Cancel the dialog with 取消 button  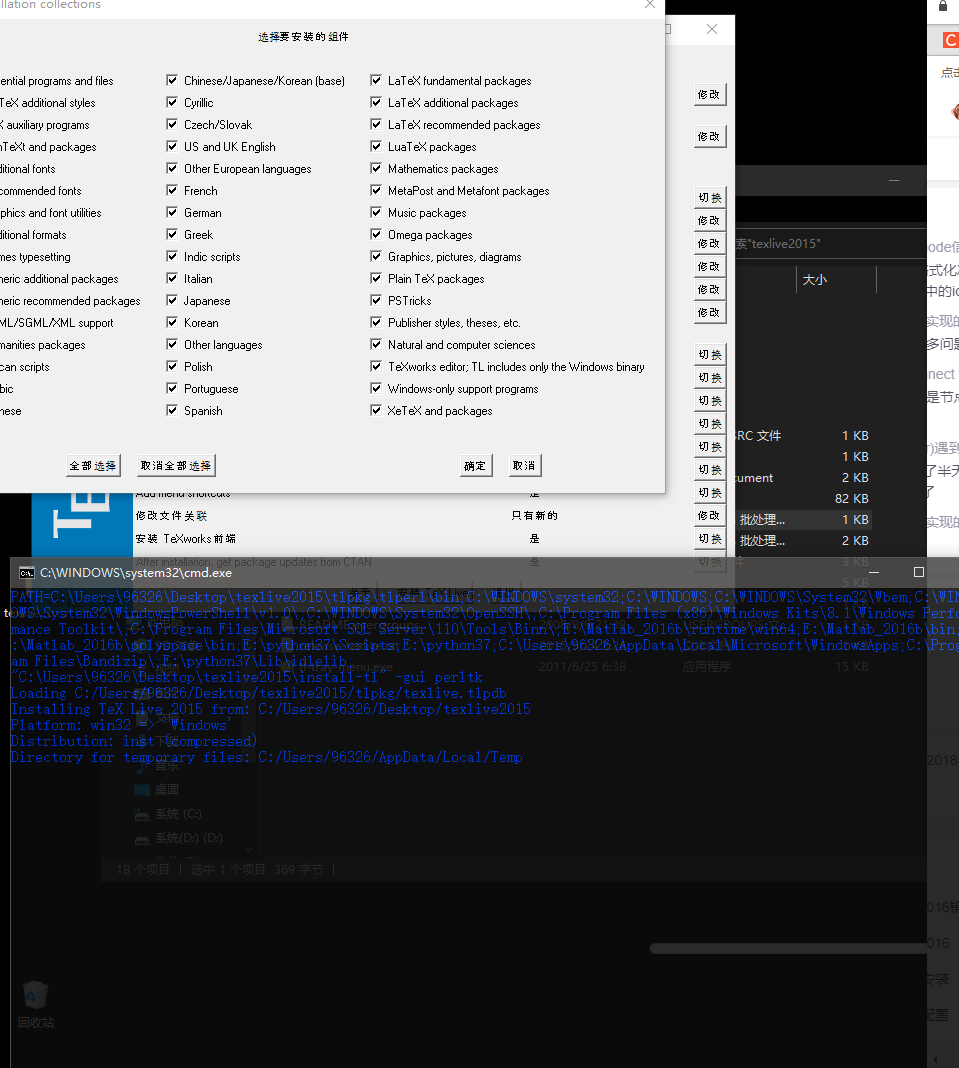point(524,466)
